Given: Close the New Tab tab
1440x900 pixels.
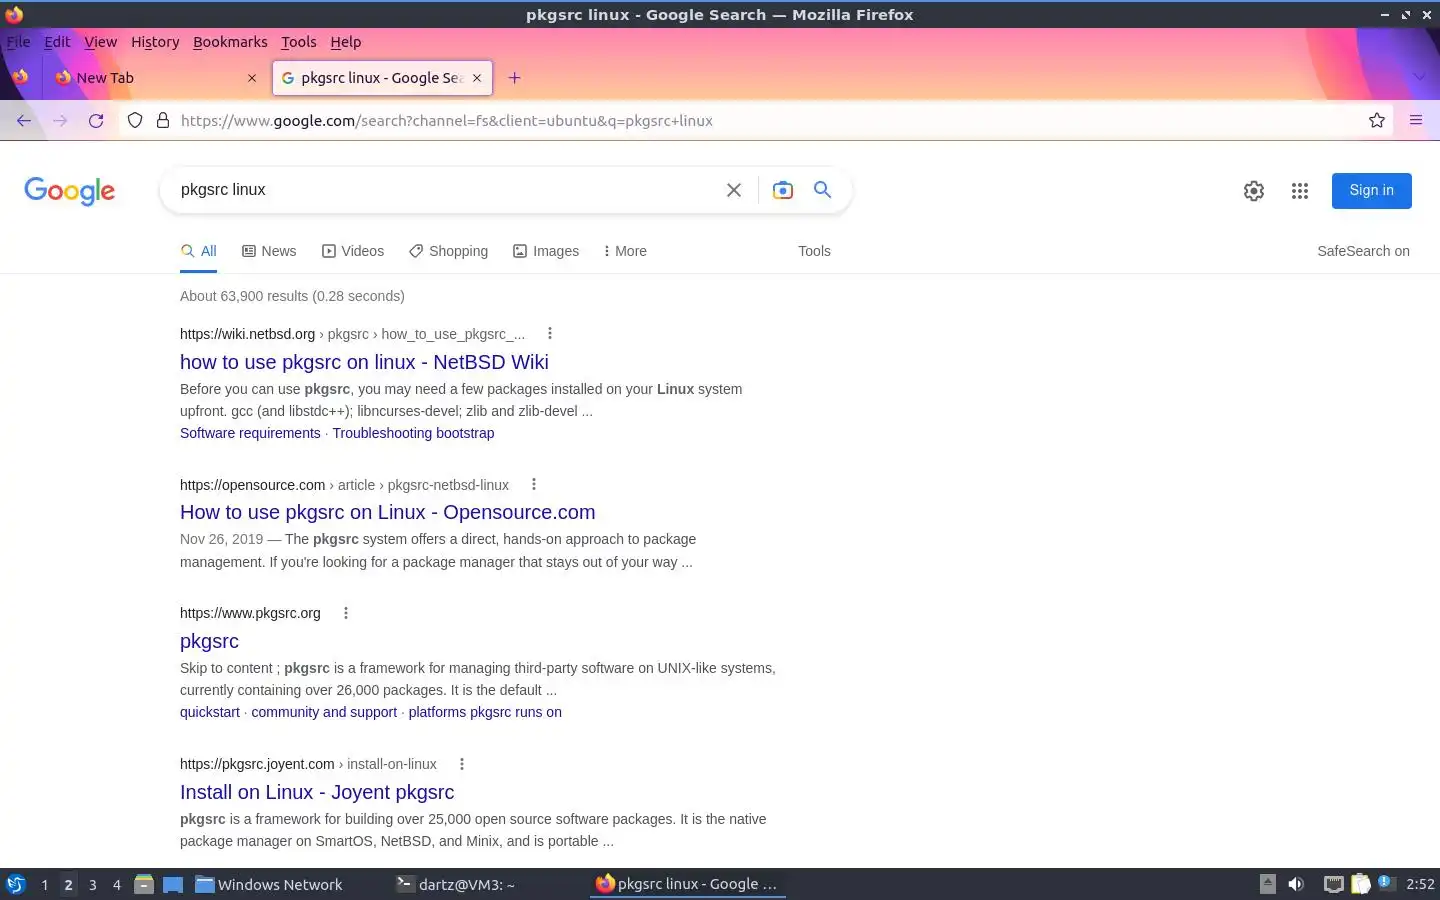Looking at the screenshot, I should pos(252,78).
